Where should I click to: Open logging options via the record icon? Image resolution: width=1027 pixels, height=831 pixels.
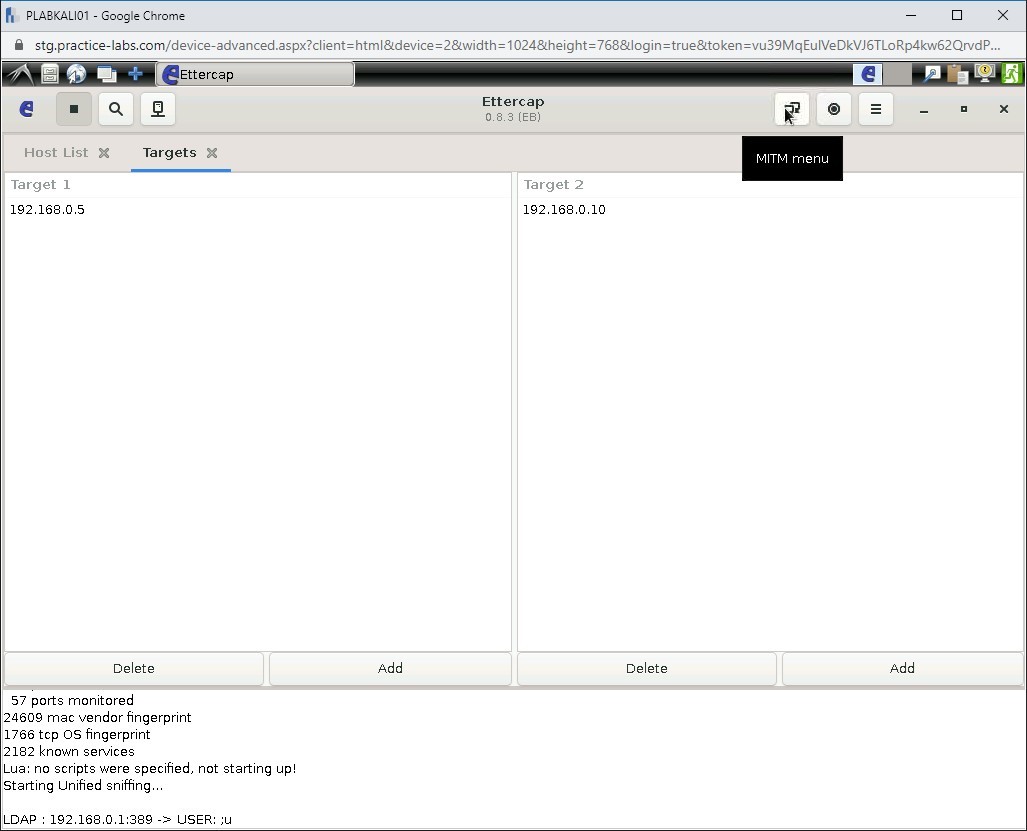[834, 109]
